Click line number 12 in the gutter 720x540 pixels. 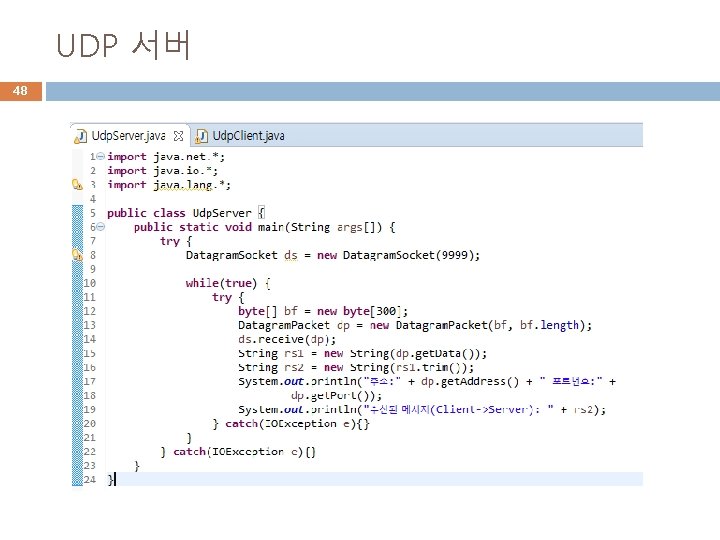(90, 311)
